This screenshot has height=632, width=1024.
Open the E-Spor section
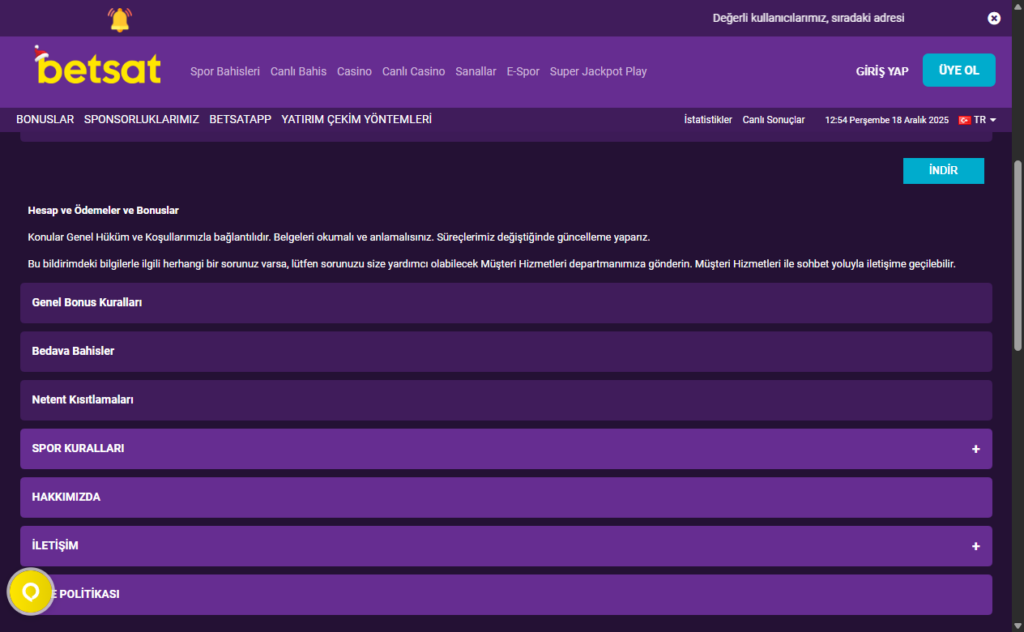[523, 72]
